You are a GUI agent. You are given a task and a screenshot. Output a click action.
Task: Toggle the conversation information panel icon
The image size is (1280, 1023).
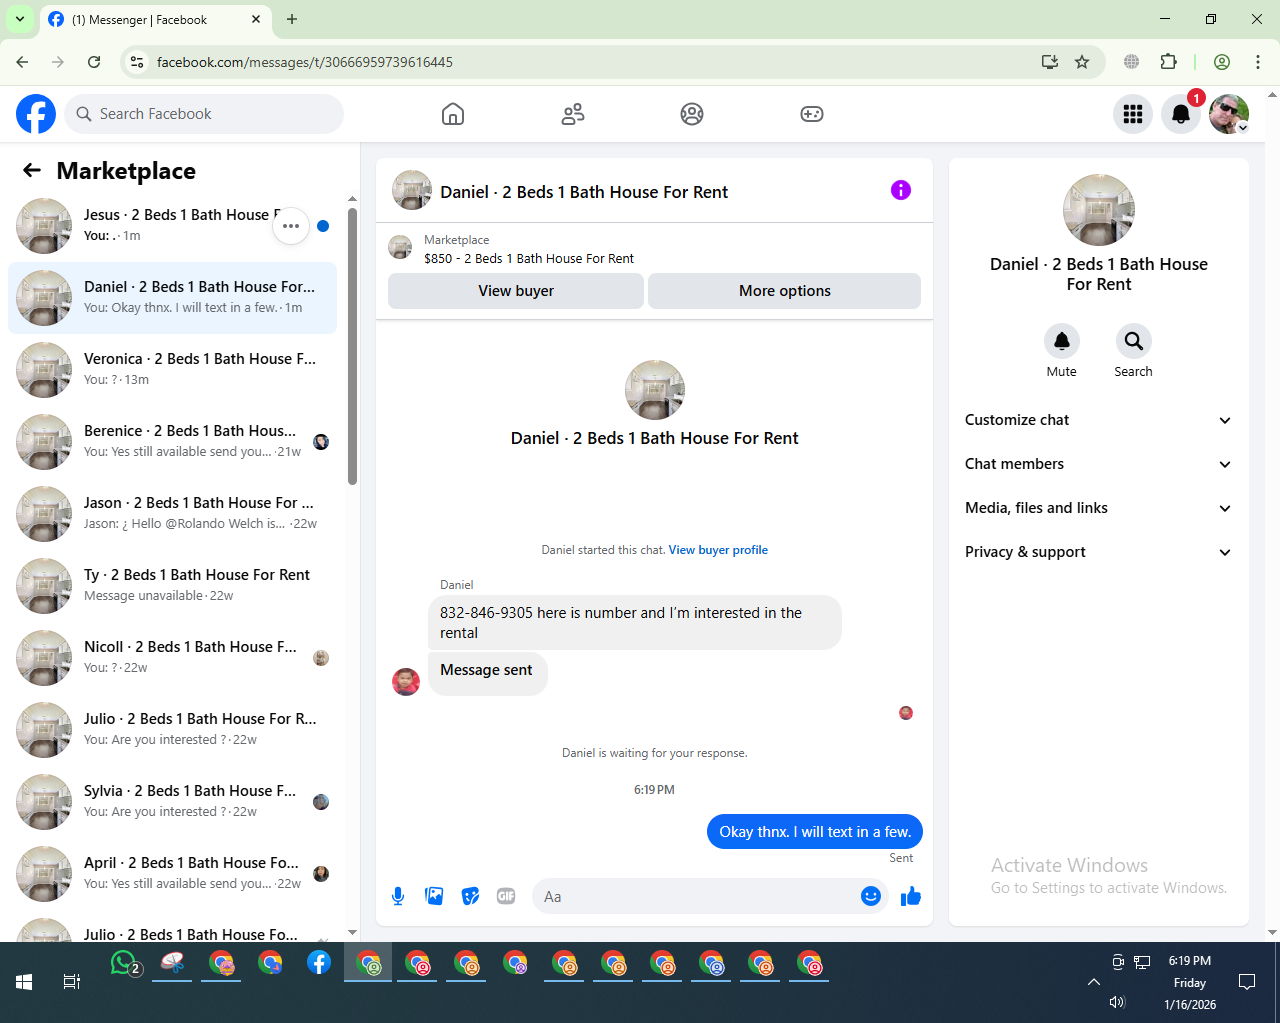tap(901, 190)
